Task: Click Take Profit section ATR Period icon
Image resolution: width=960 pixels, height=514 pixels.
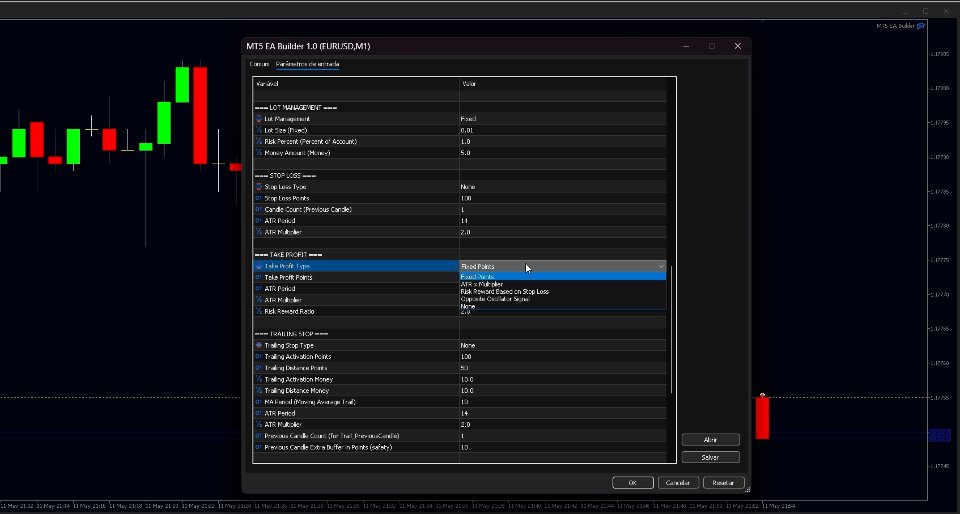Action: [258, 289]
